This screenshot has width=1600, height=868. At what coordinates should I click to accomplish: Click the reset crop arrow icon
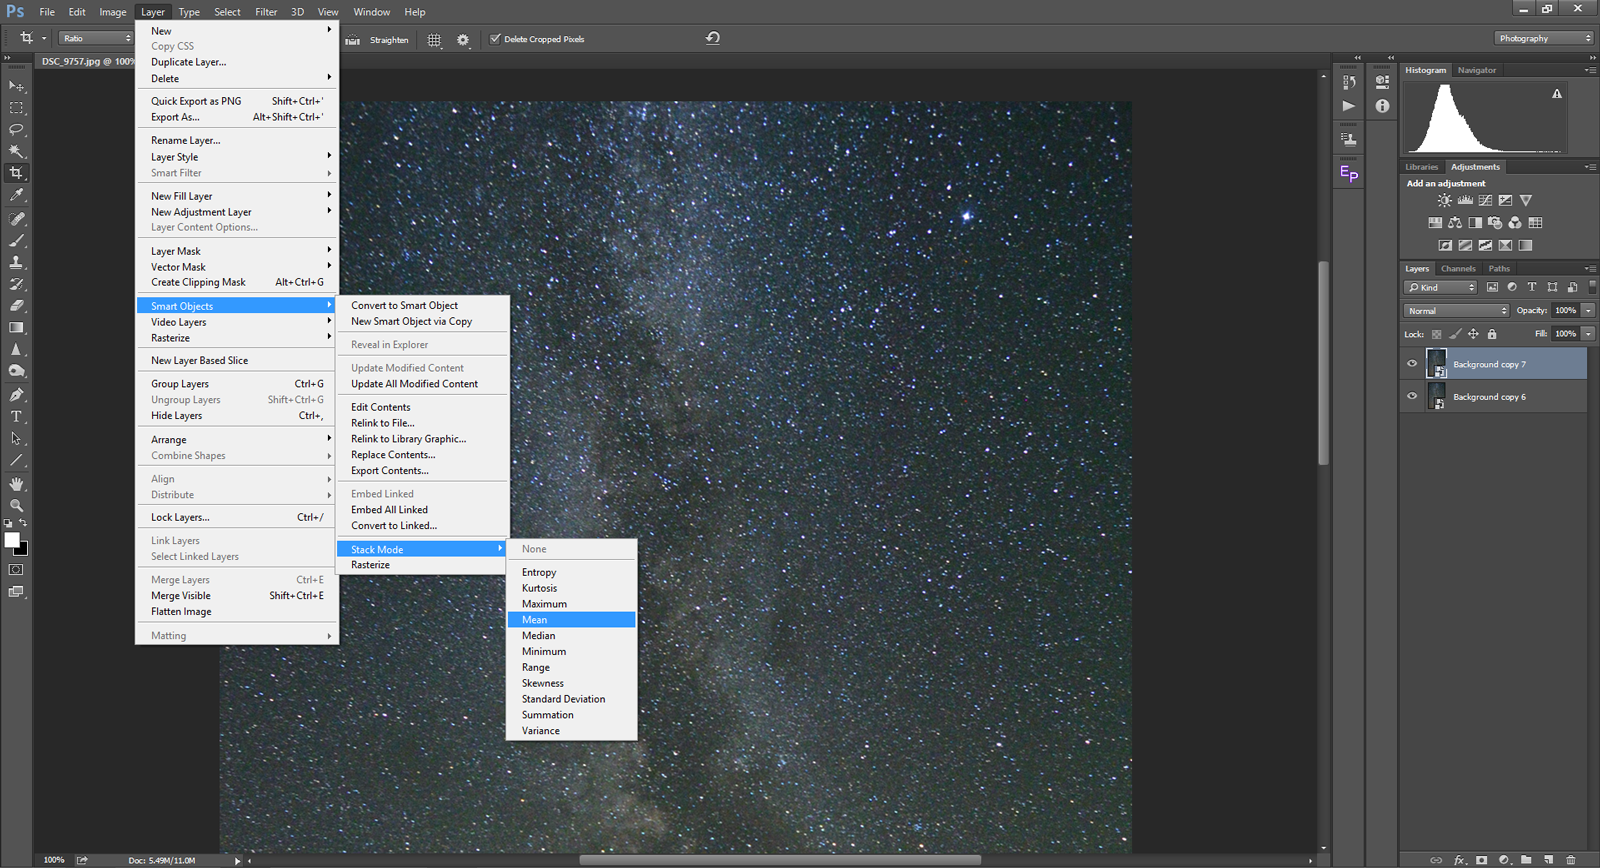(713, 38)
